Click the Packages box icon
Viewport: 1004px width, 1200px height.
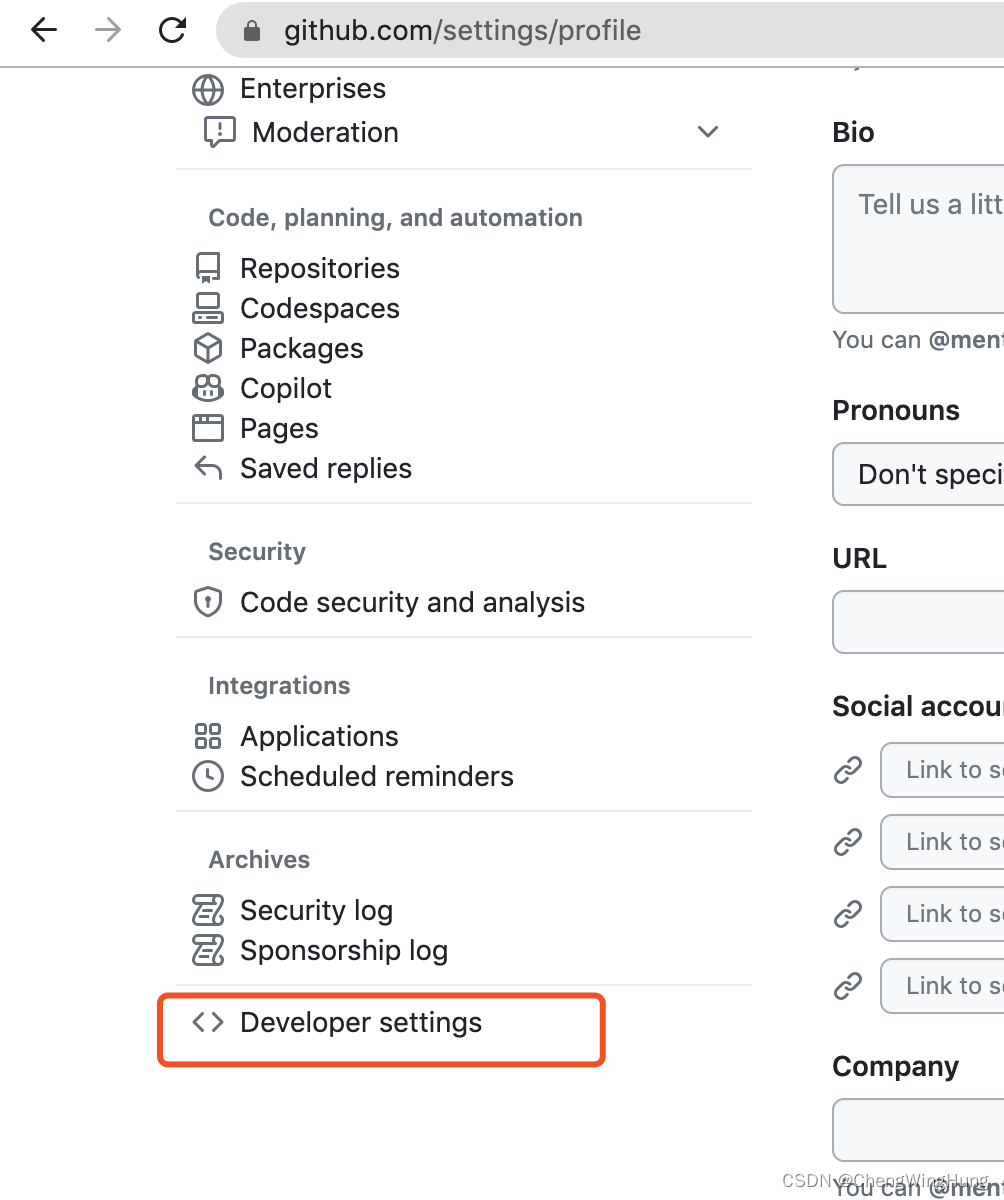point(208,348)
